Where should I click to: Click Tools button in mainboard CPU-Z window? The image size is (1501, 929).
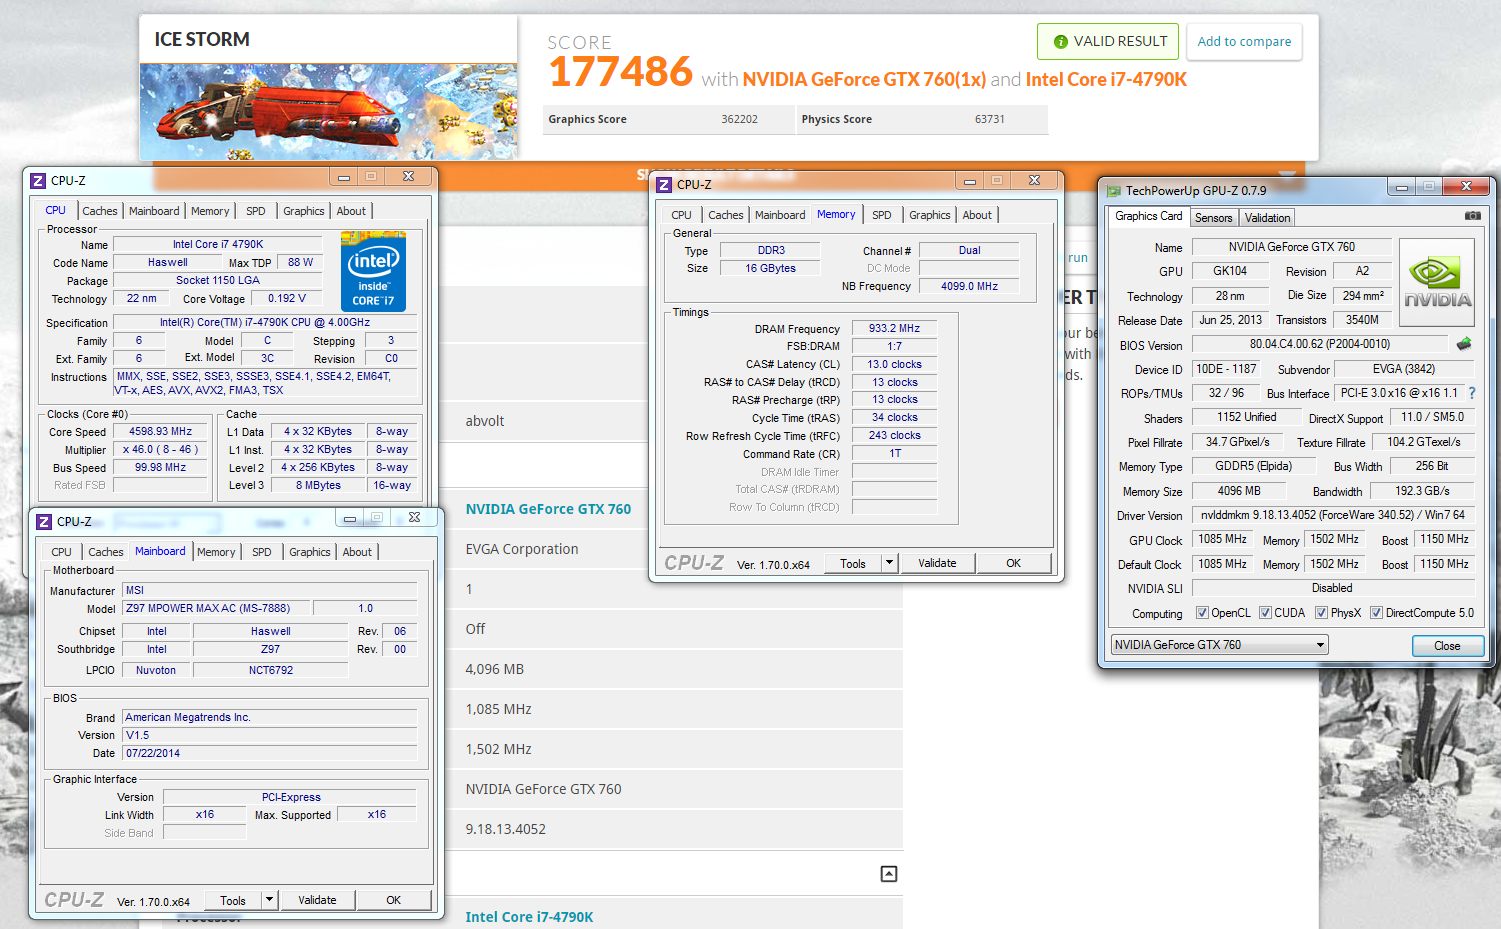coord(233,900)
